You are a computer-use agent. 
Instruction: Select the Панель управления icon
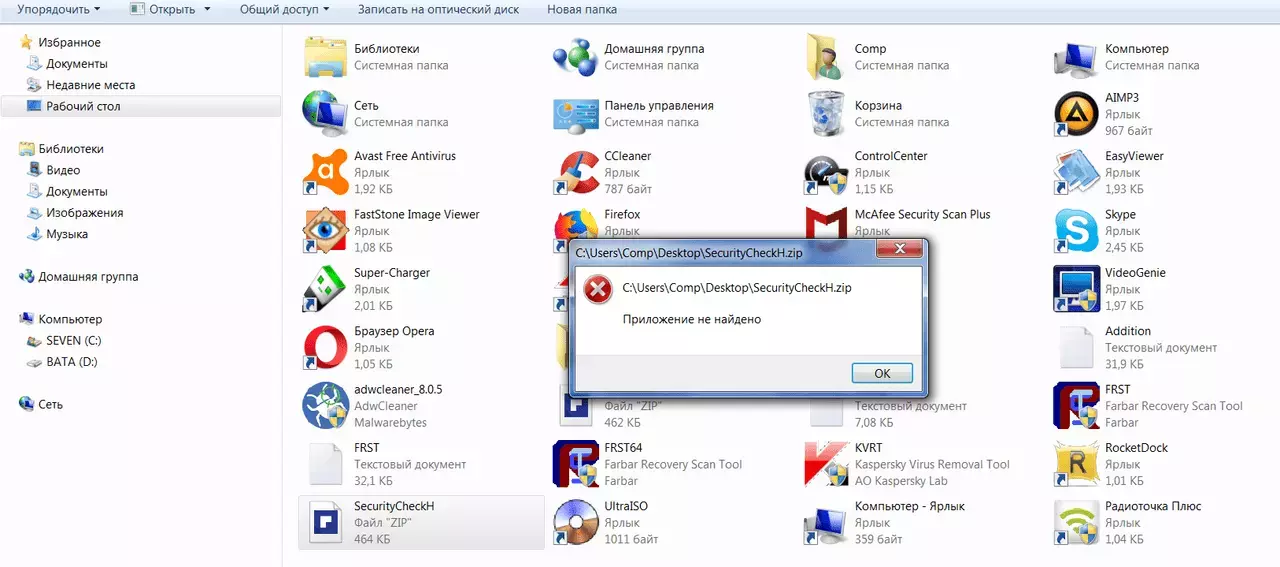click(x=575, y=115)
